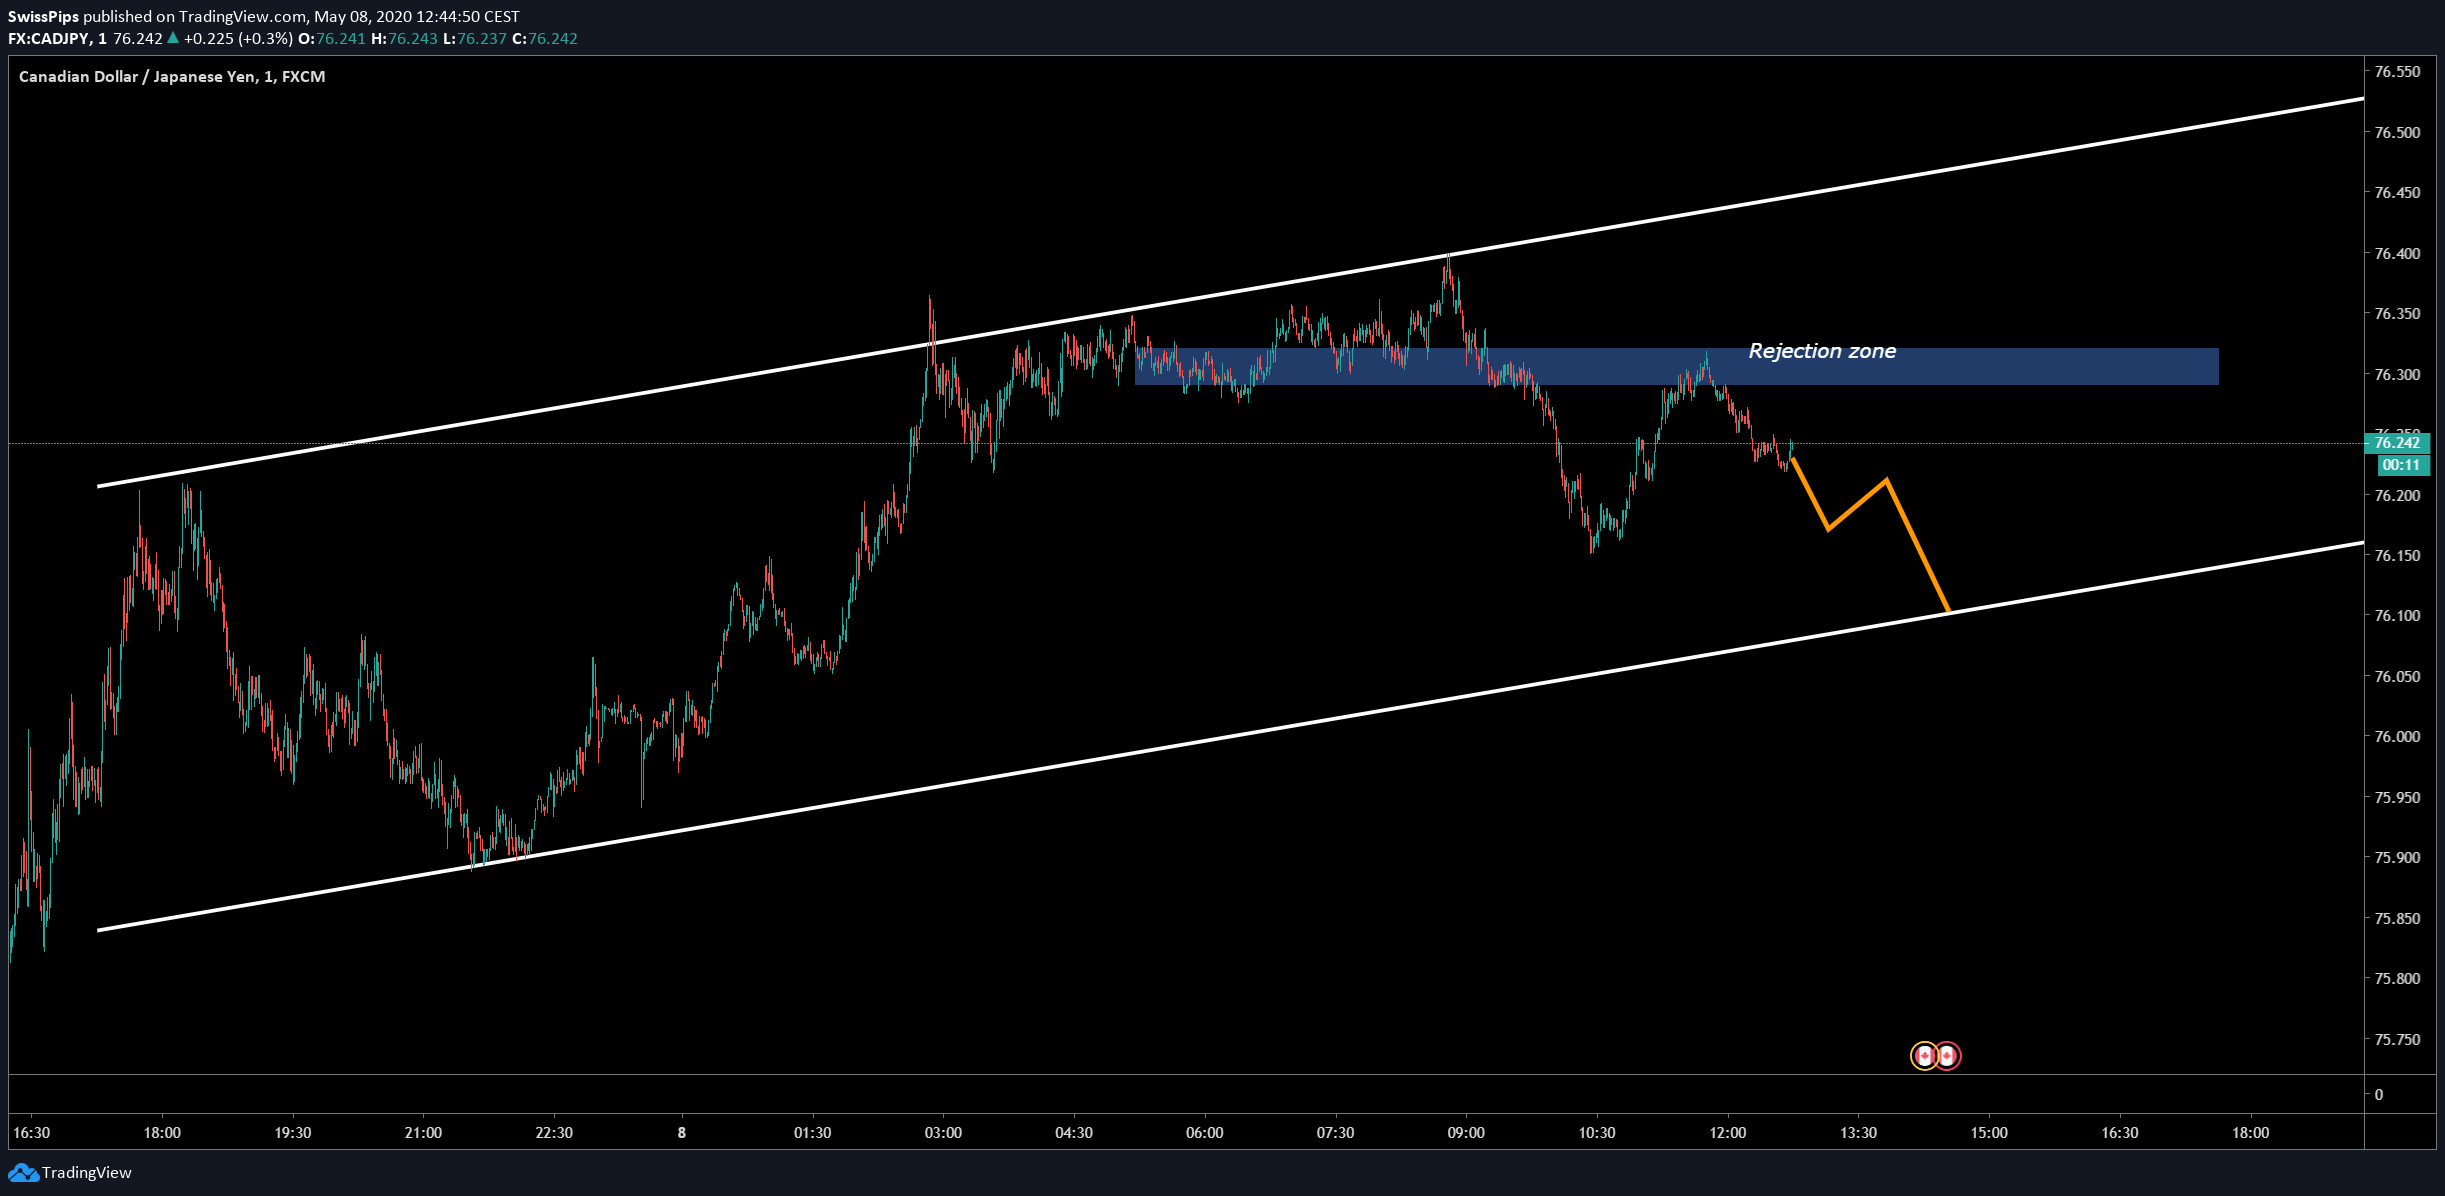Click the +0.225 (+0.3%) change value
This screenshot has height=1196, width=2445.
pos(238,39)
